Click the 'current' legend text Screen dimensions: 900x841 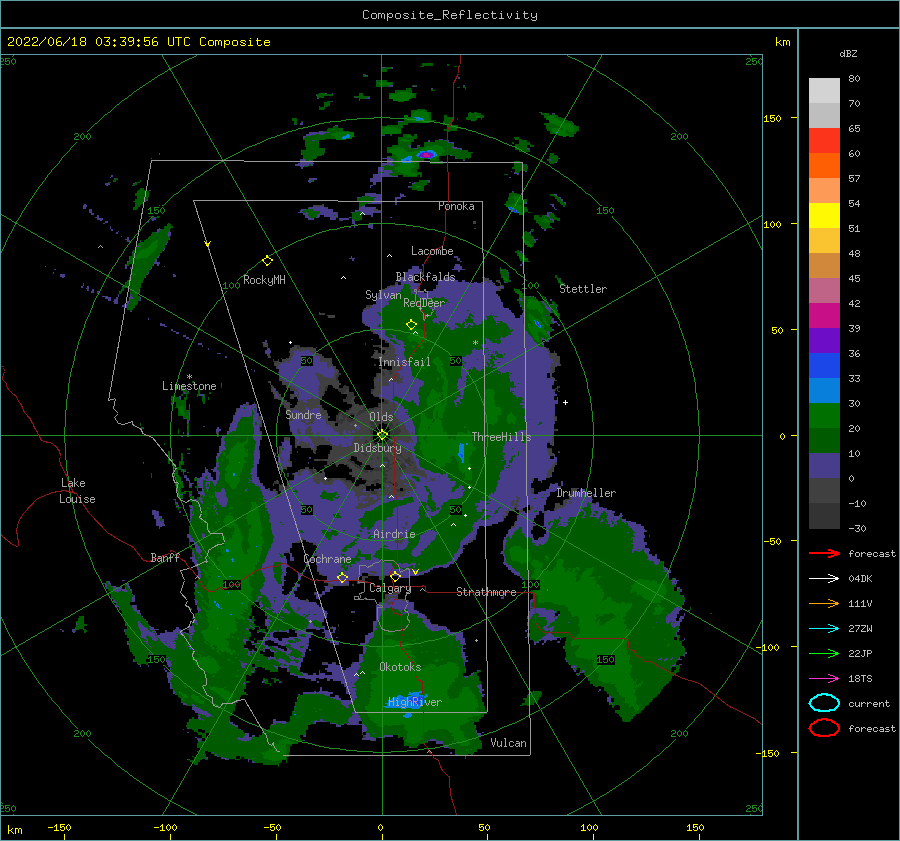869,703
